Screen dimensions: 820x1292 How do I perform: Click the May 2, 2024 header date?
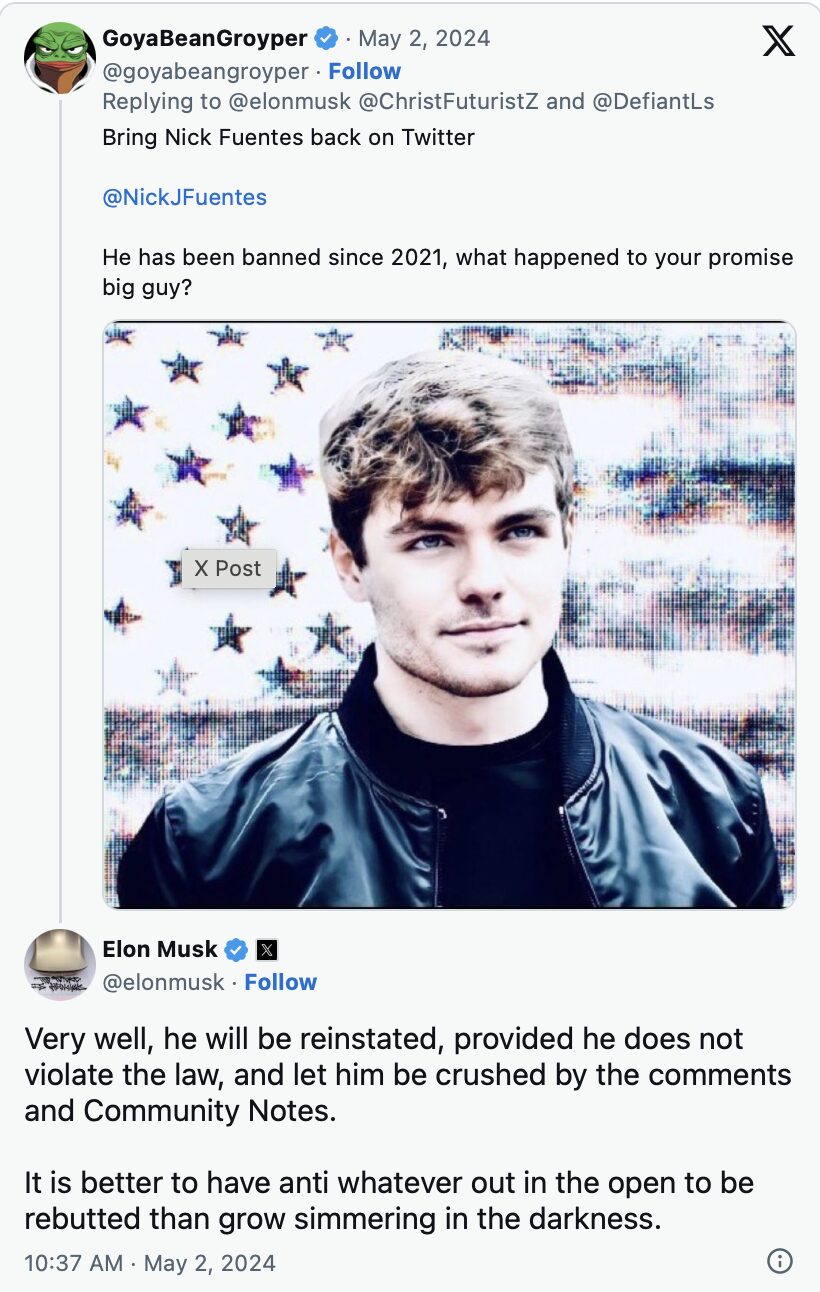point(424,39)
